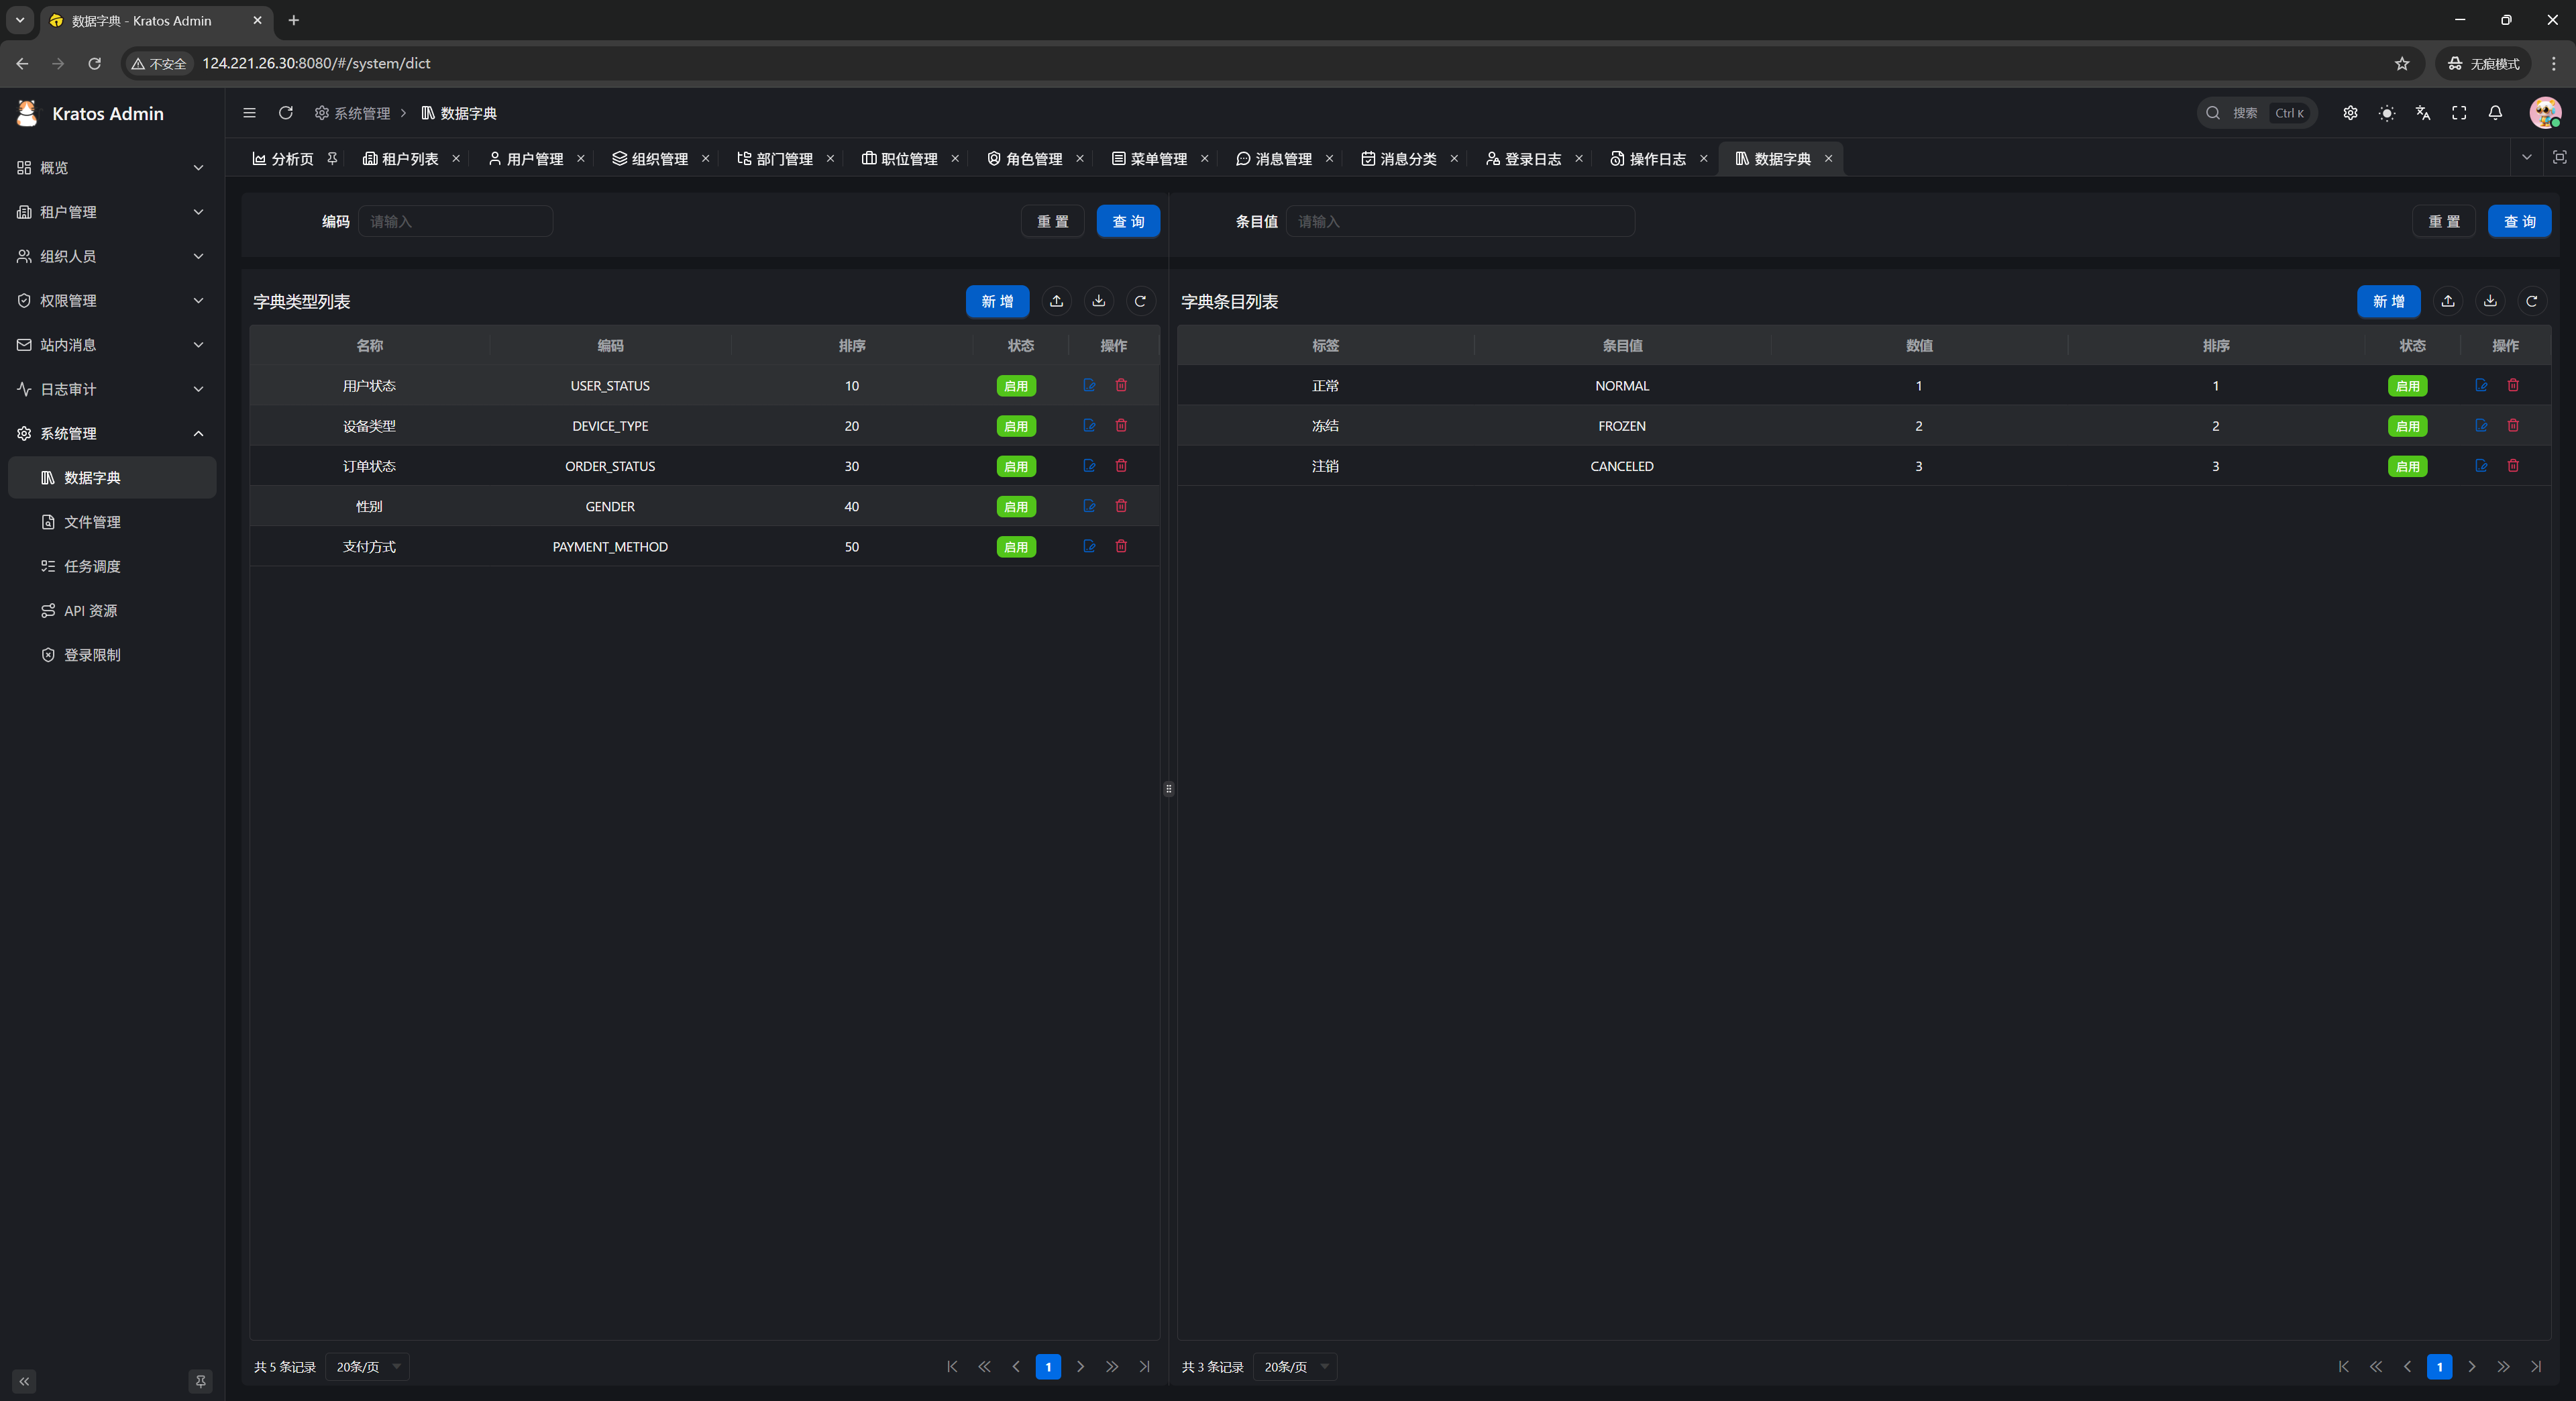Expand the 组织人员 sidebar menu
Screen dimensions: 2576x1401
(112, 256)
